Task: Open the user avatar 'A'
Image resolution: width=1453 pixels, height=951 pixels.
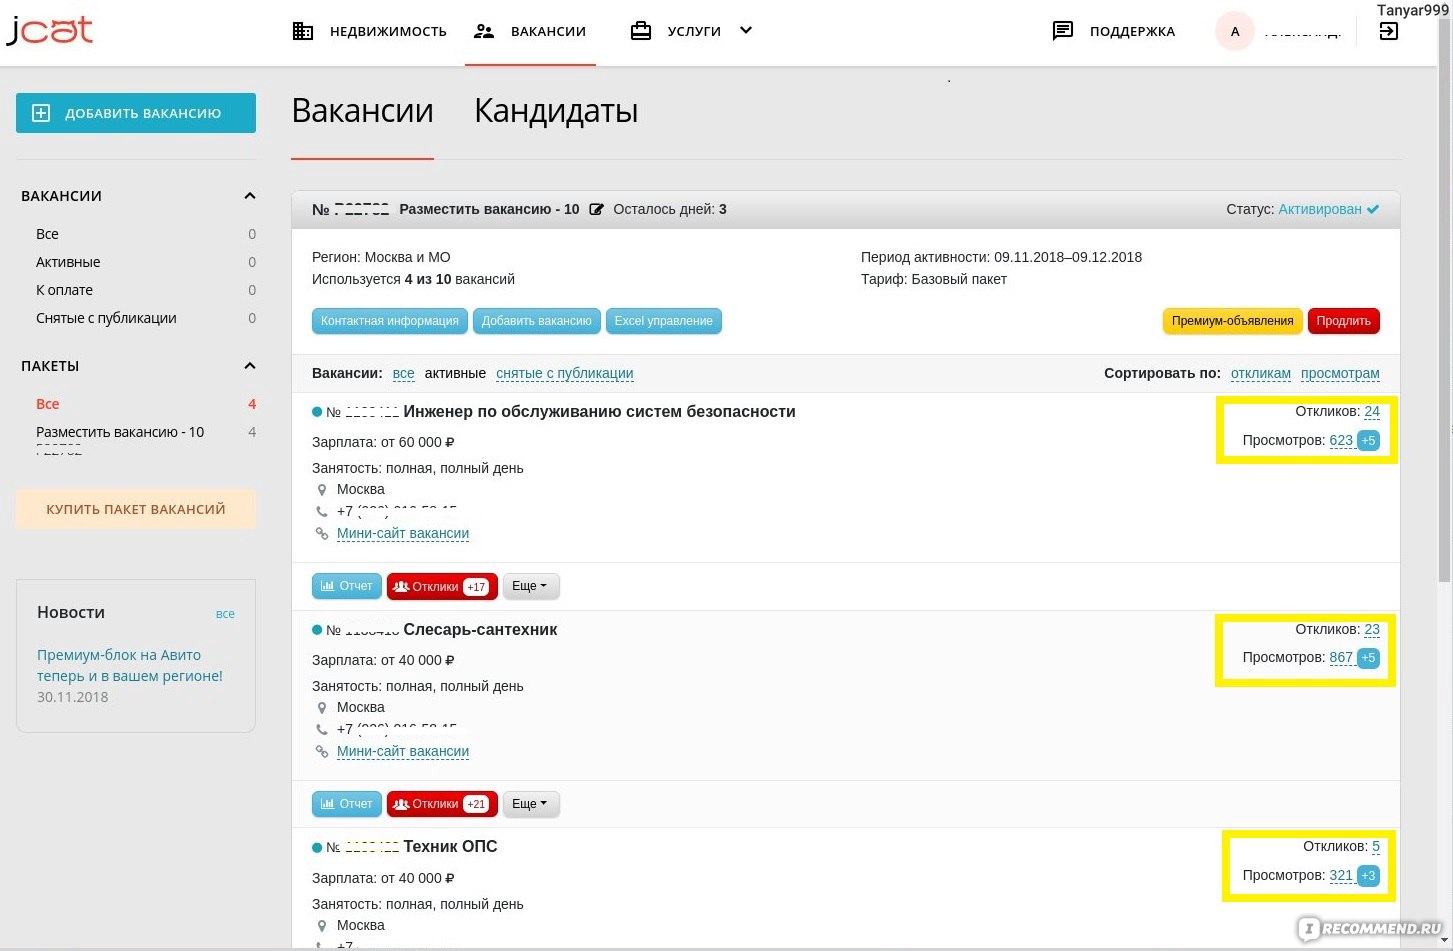Action: (1235, 31)
